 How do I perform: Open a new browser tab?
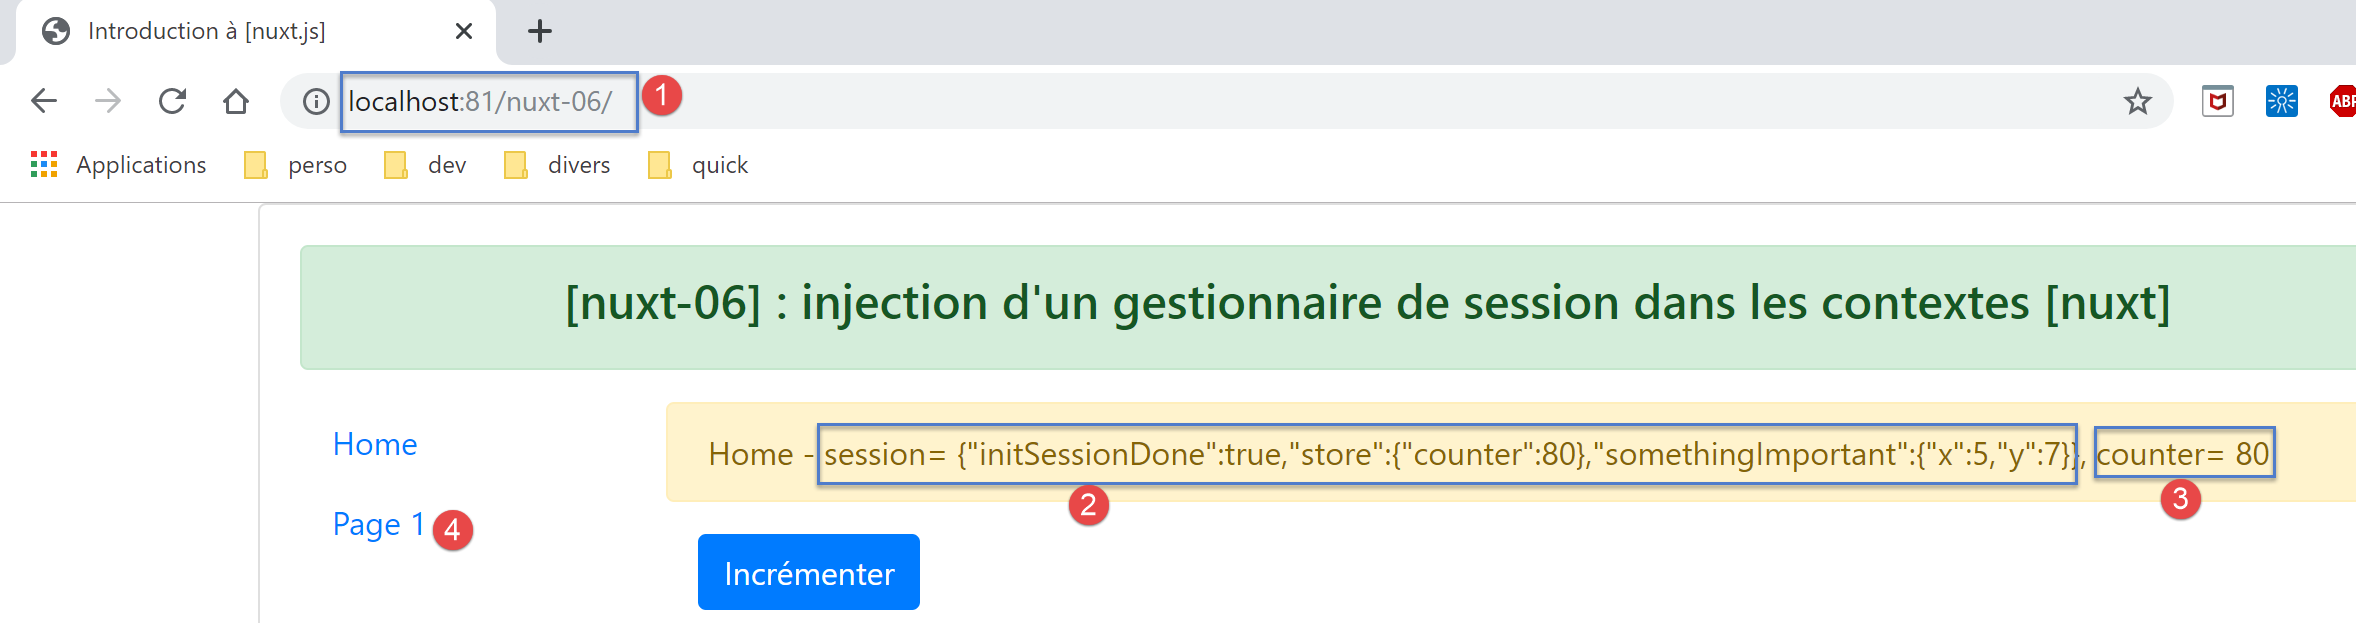[540, 31]
